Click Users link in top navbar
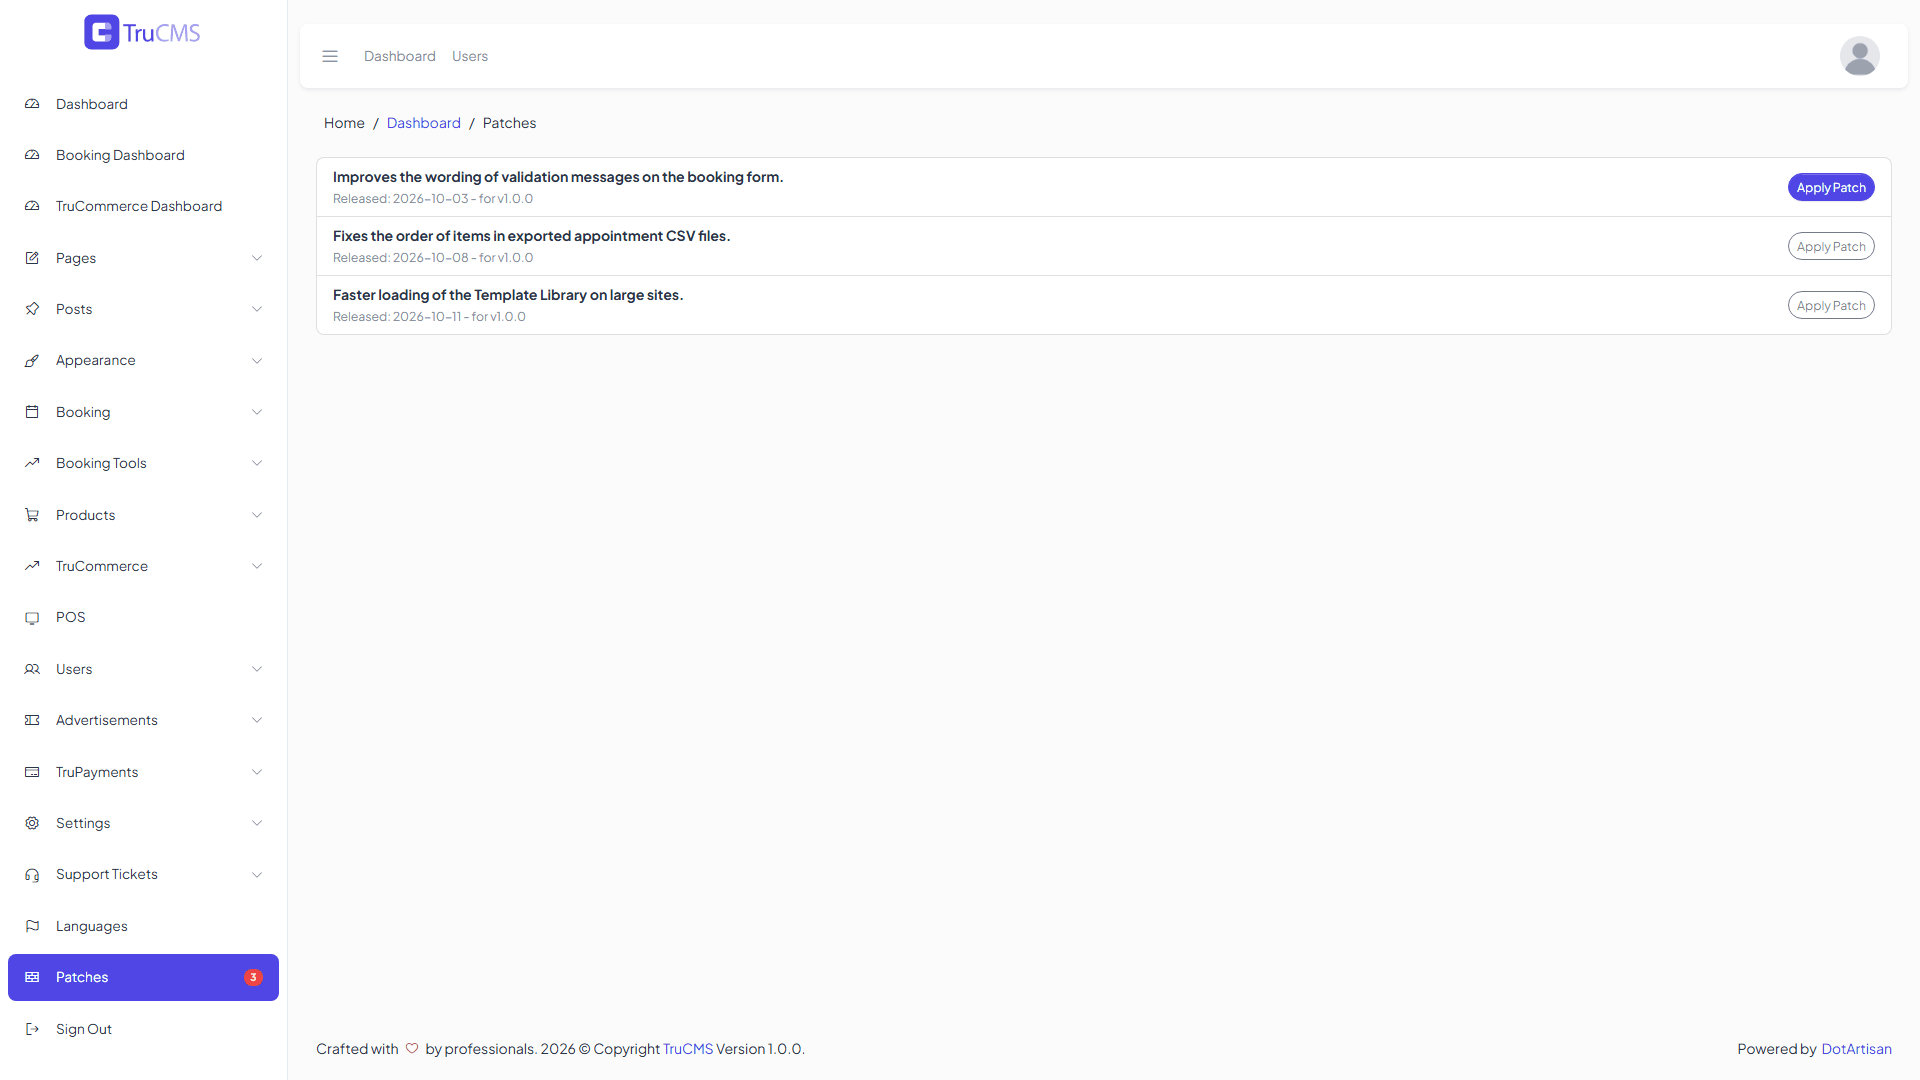1920x1080 pixels. (x=470, y=56)
